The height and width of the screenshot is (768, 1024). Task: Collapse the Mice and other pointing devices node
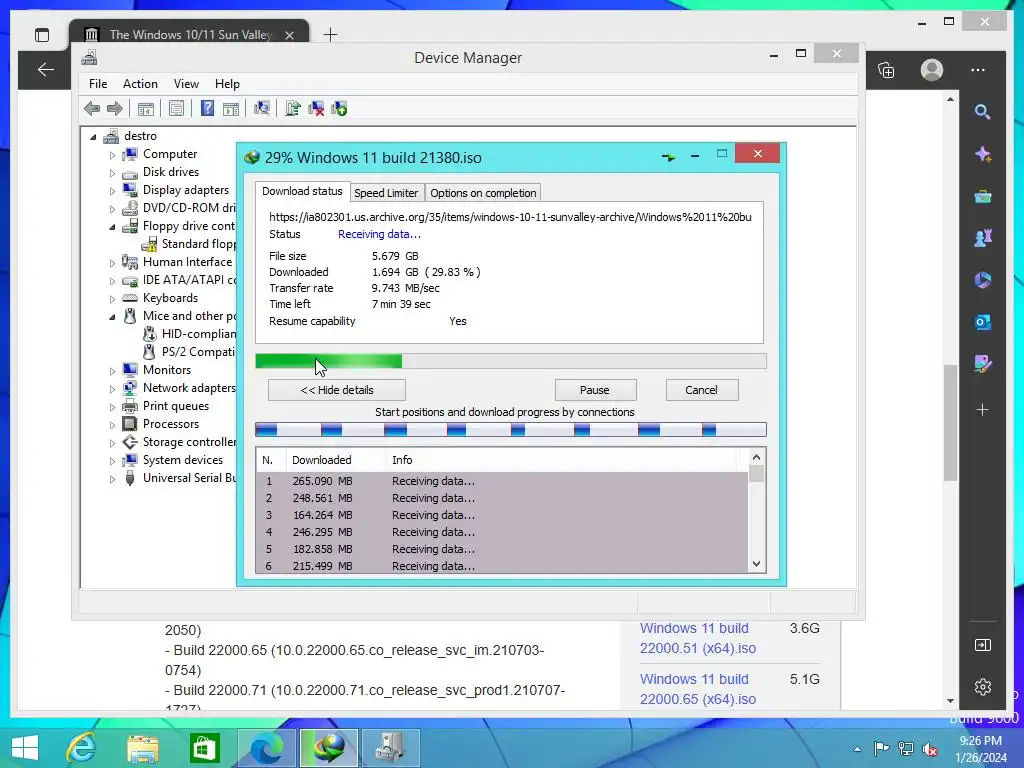tap(112, 317)
